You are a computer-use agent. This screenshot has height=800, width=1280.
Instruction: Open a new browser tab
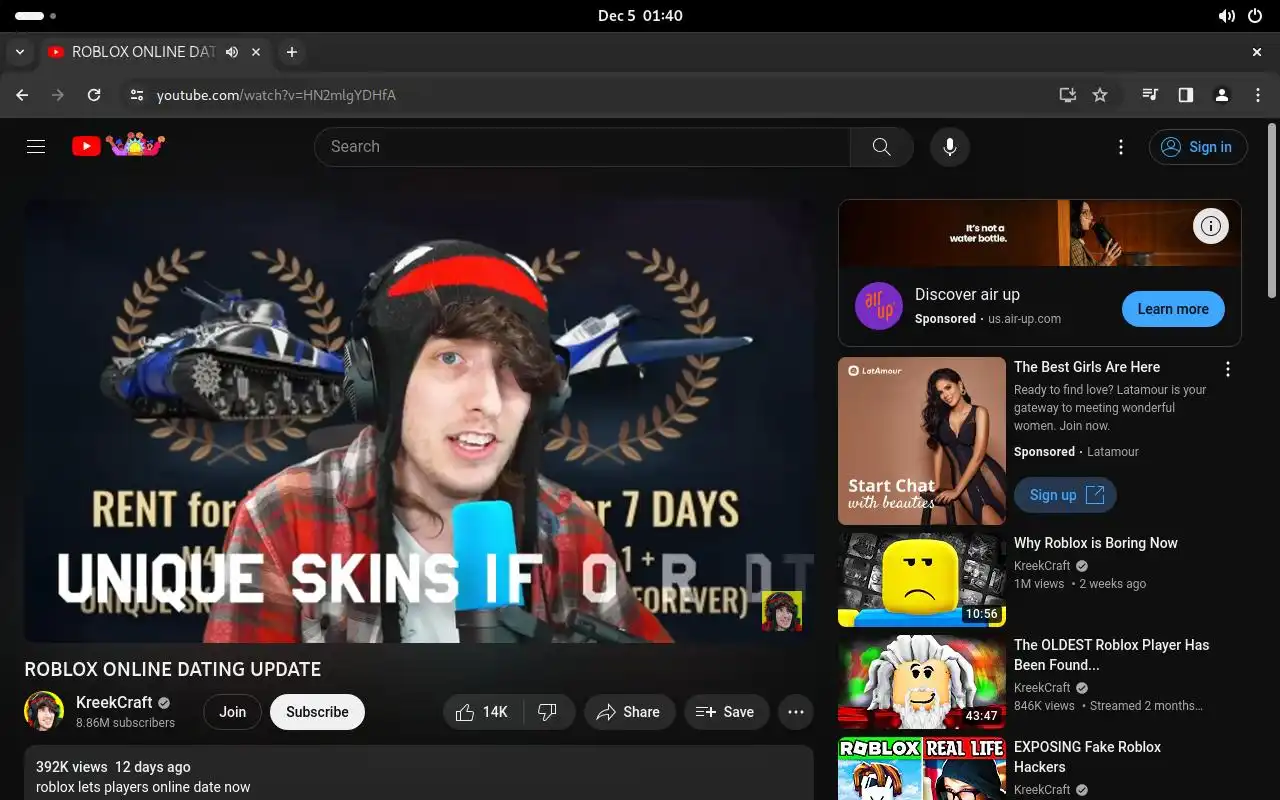click(x=291, y=52)
